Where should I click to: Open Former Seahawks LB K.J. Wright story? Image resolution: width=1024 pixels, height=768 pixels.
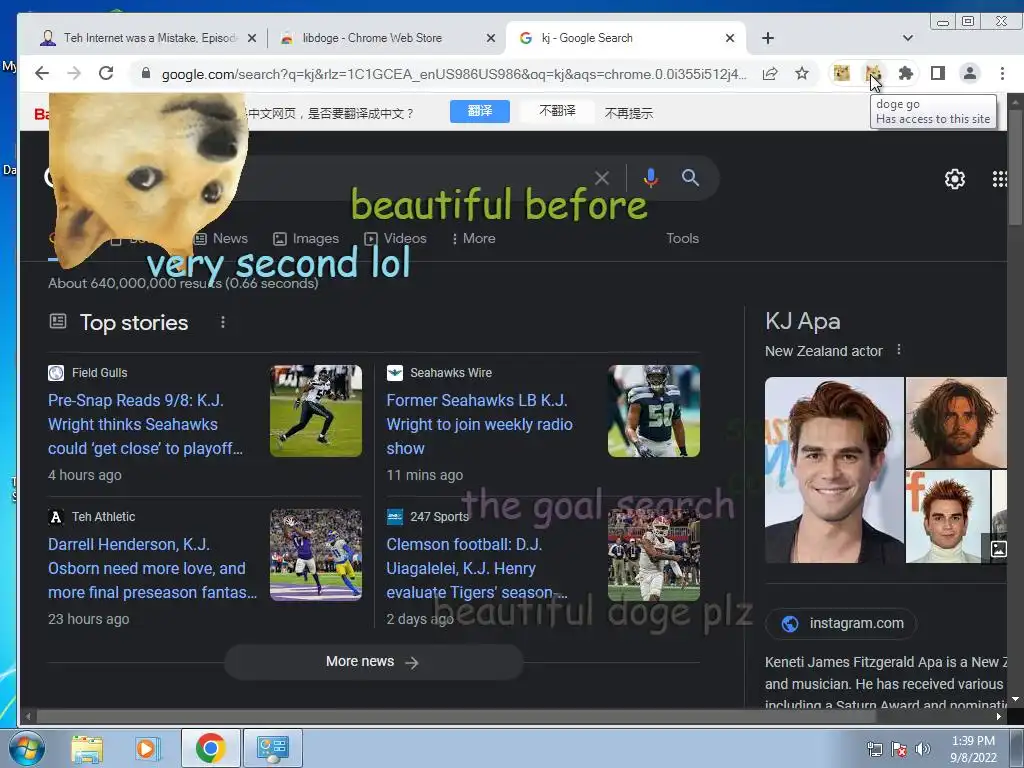click(x=479, y=424)
